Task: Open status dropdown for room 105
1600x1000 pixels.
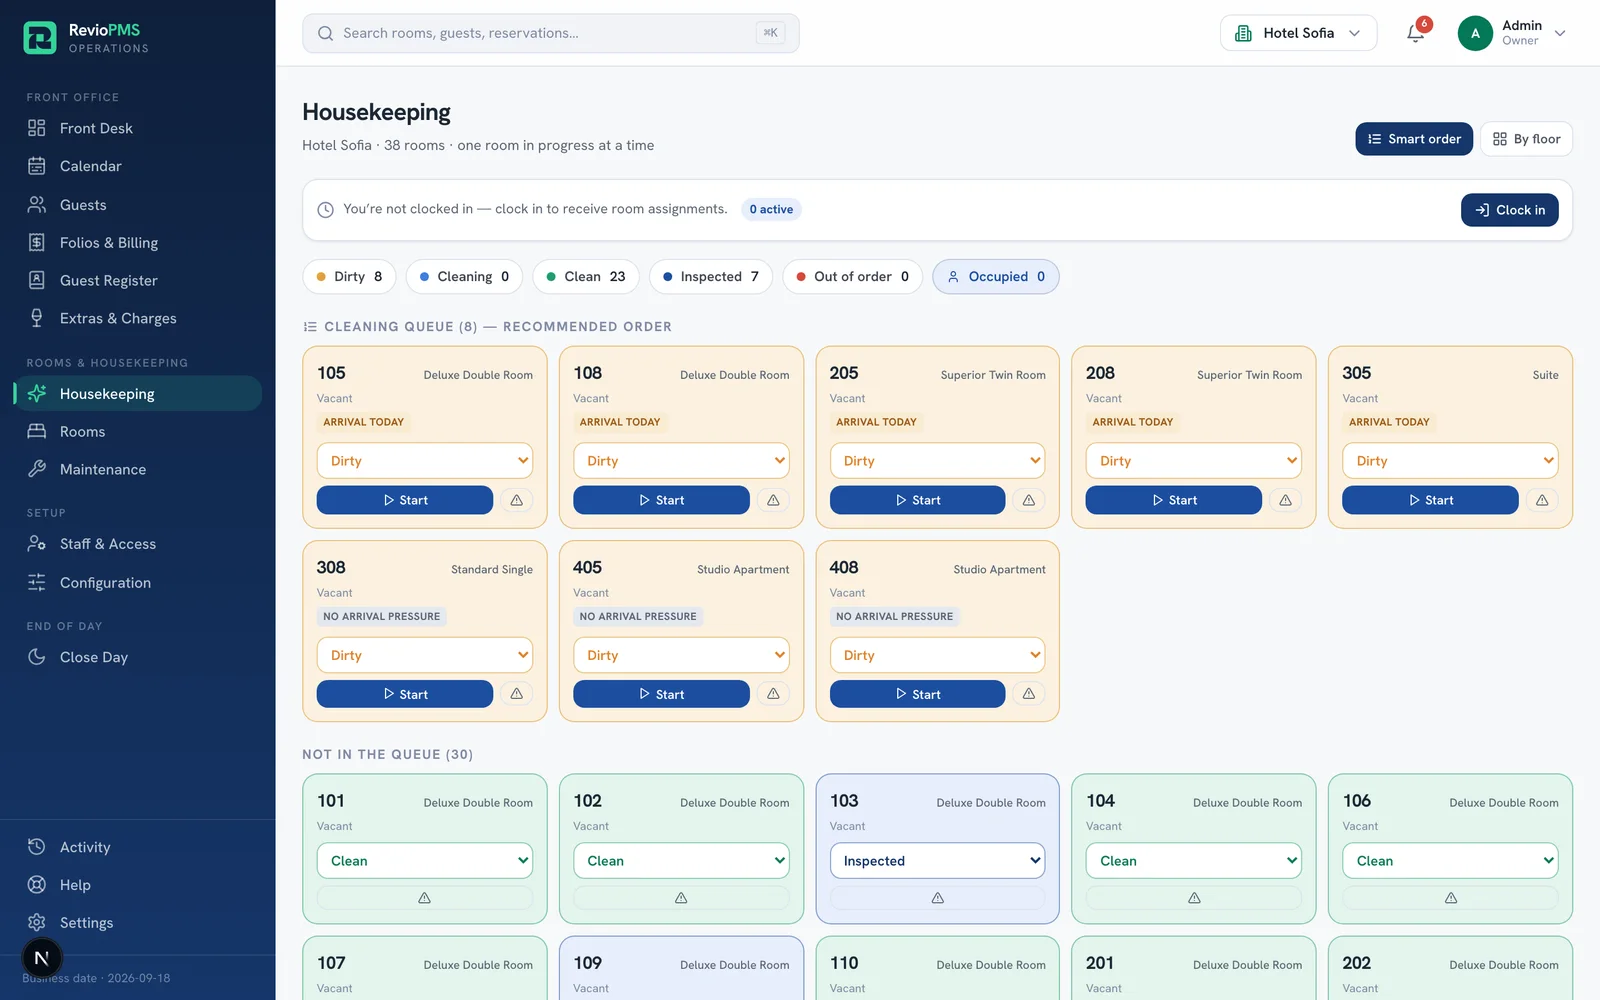Action: coord(425,461)
